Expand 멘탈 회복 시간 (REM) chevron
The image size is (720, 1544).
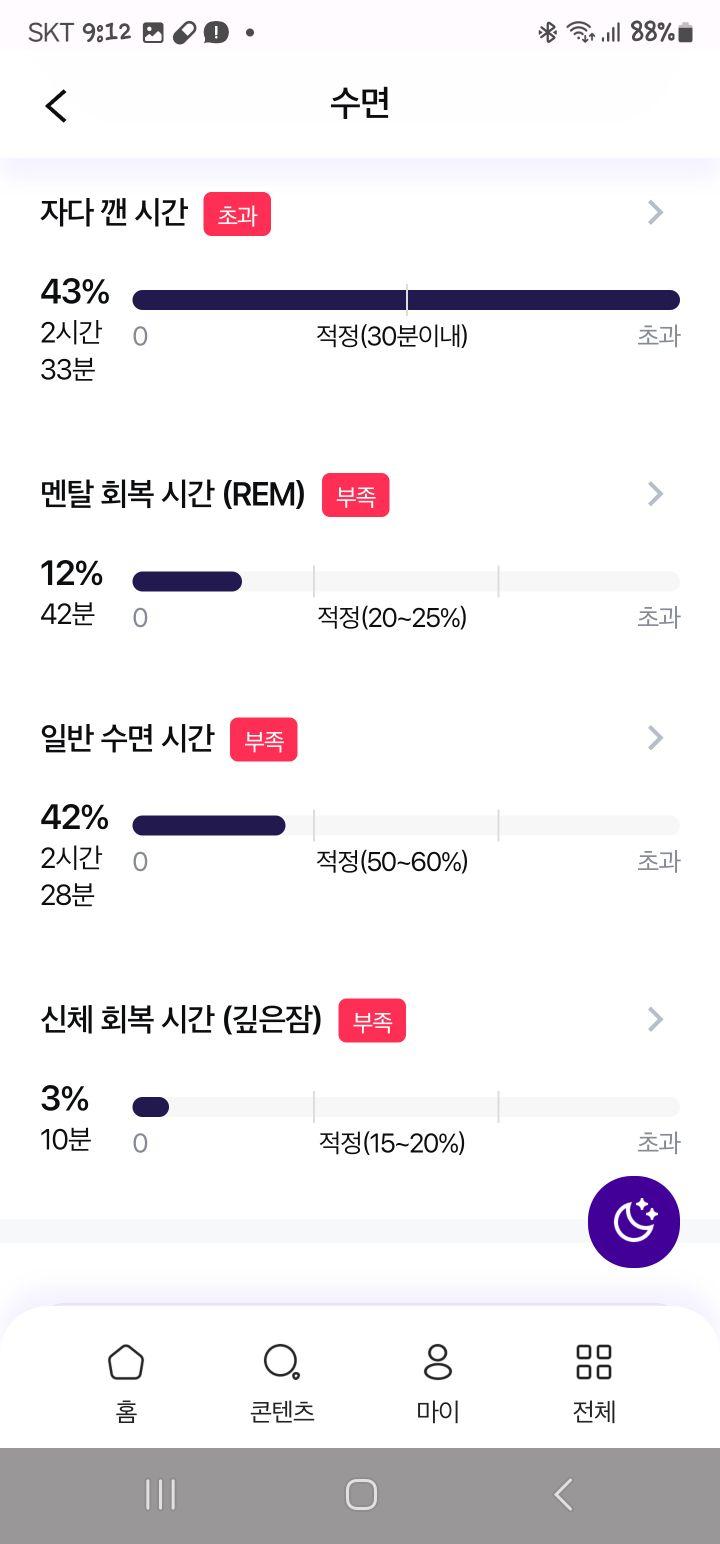[x=656, y=493]
